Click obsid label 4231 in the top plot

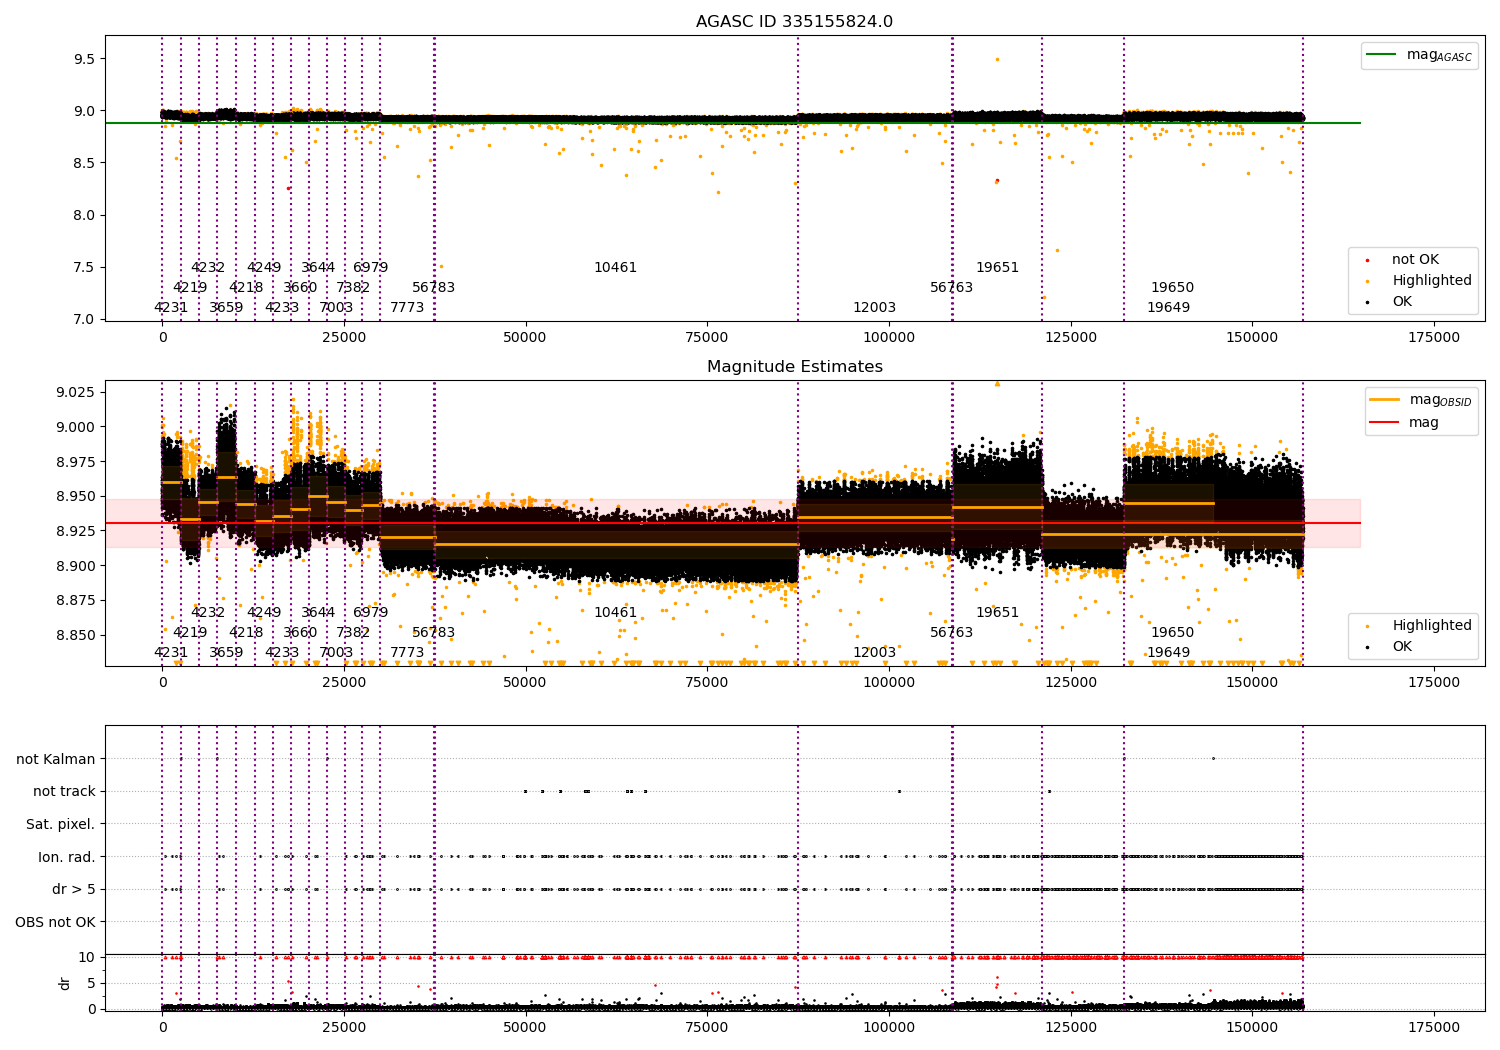(x=171, y=308)
